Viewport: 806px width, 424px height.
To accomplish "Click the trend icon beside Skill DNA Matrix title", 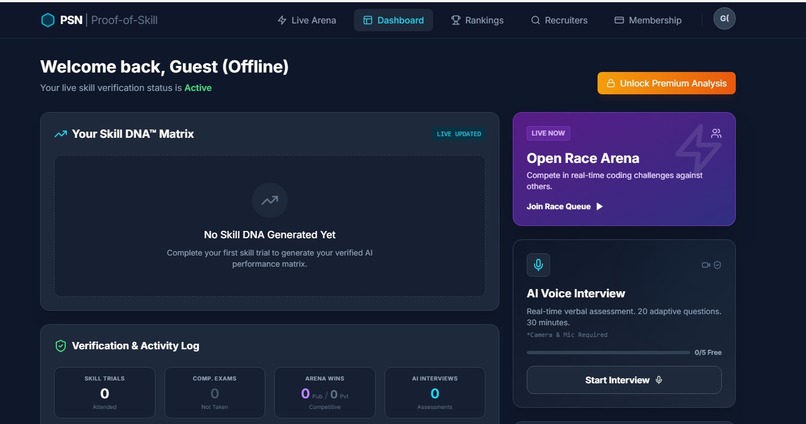I will (x=61, y=134).
